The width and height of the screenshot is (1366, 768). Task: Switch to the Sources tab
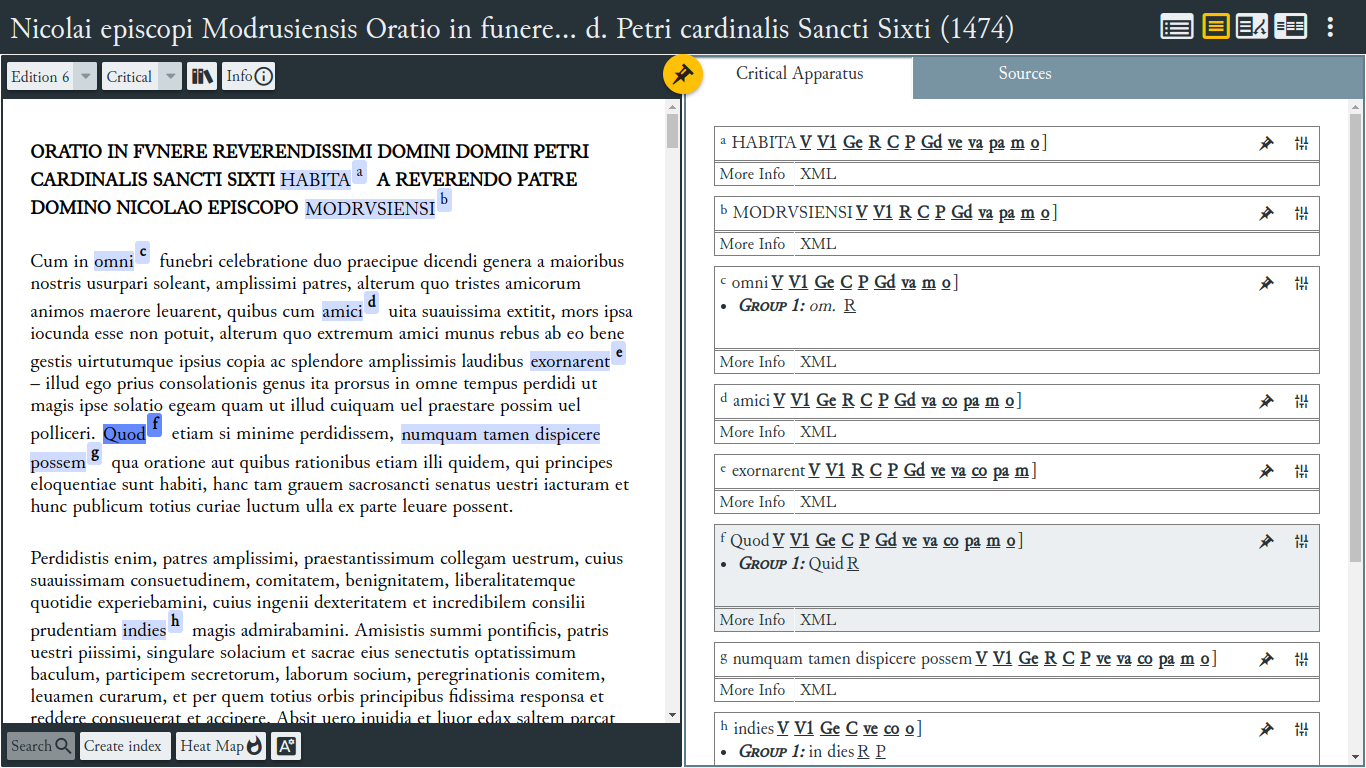click(1025, 74)
